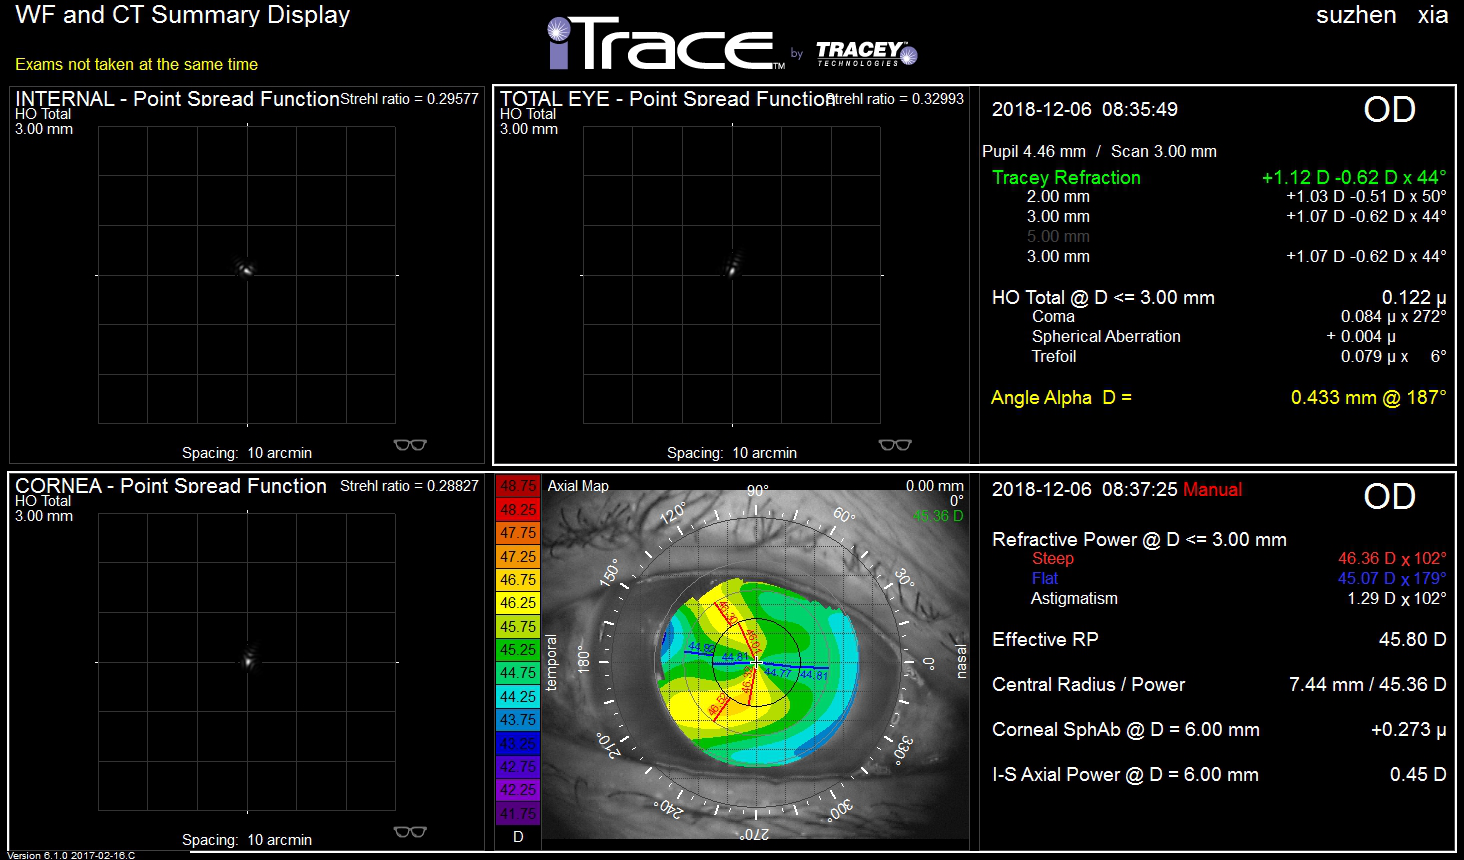Image resolution: width=1464 pixels, height=860 pixels.
Task: Open the CORNEA - Point Spread Function title
Action: coord(171,486)
